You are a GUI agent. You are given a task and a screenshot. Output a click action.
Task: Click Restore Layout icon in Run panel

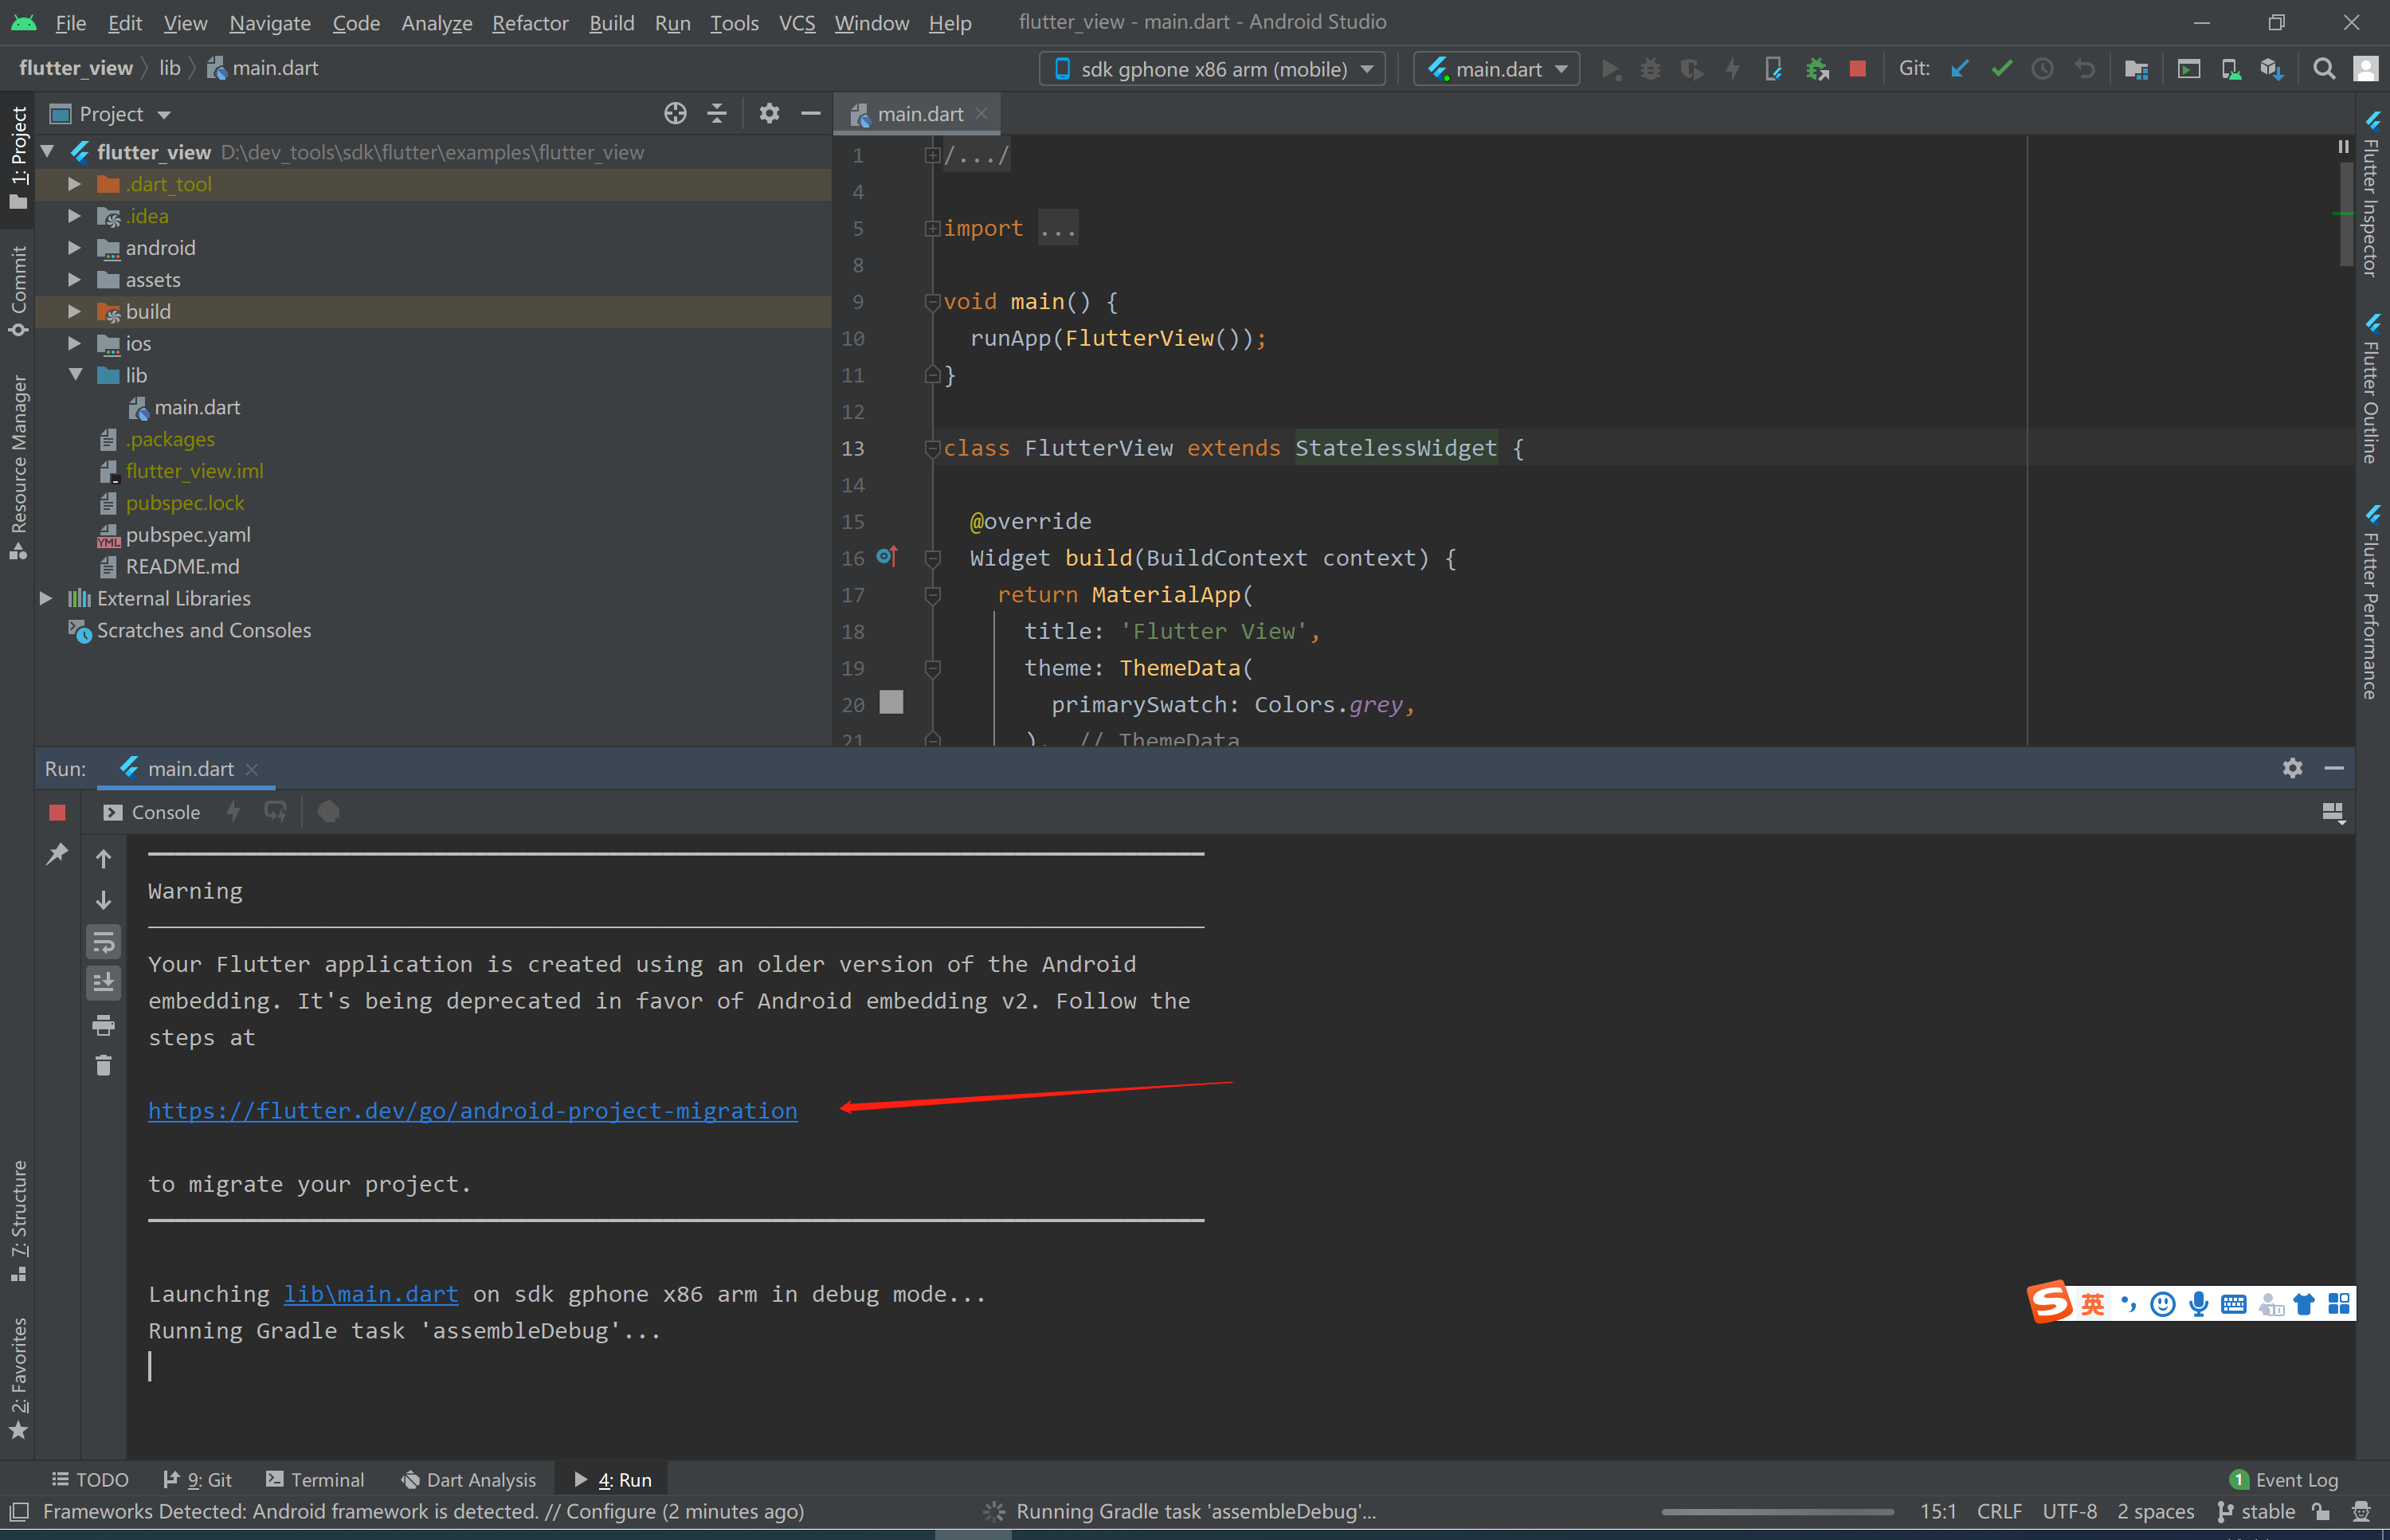click(2333, 813)
